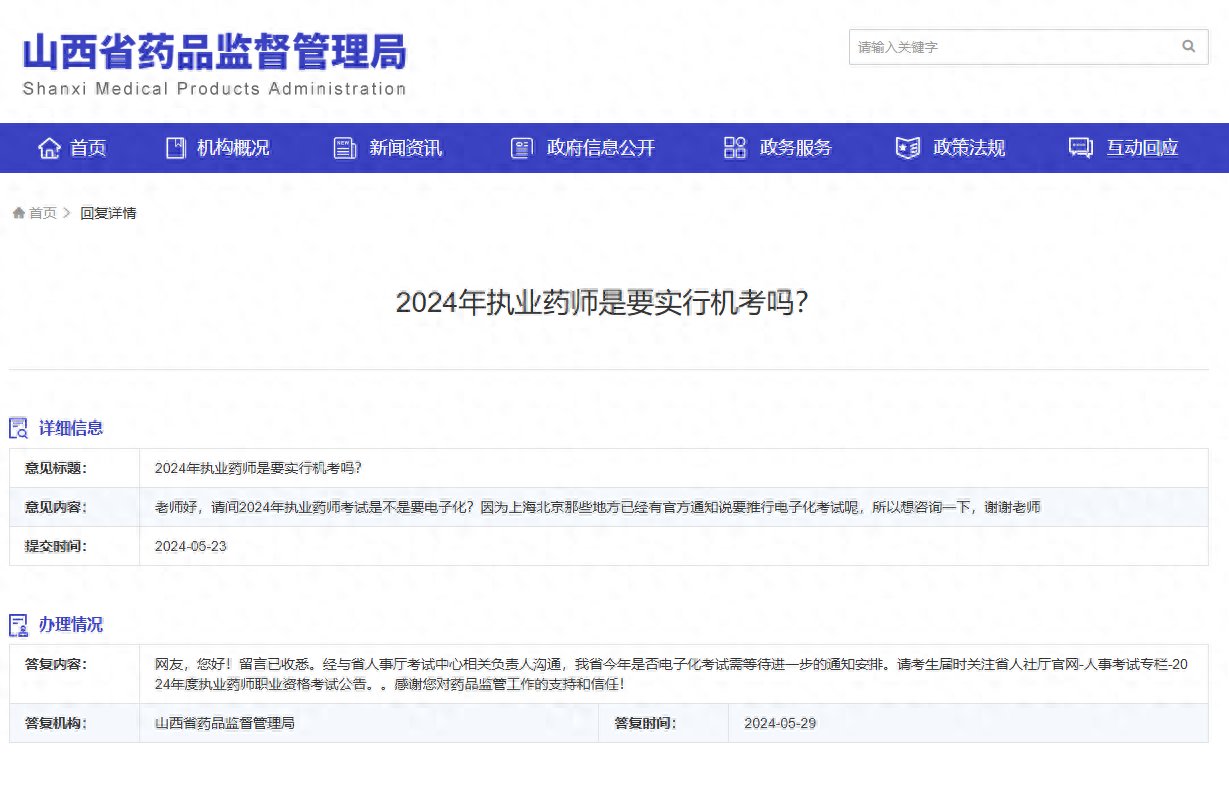Click the 答复时间 label cell

664,723
